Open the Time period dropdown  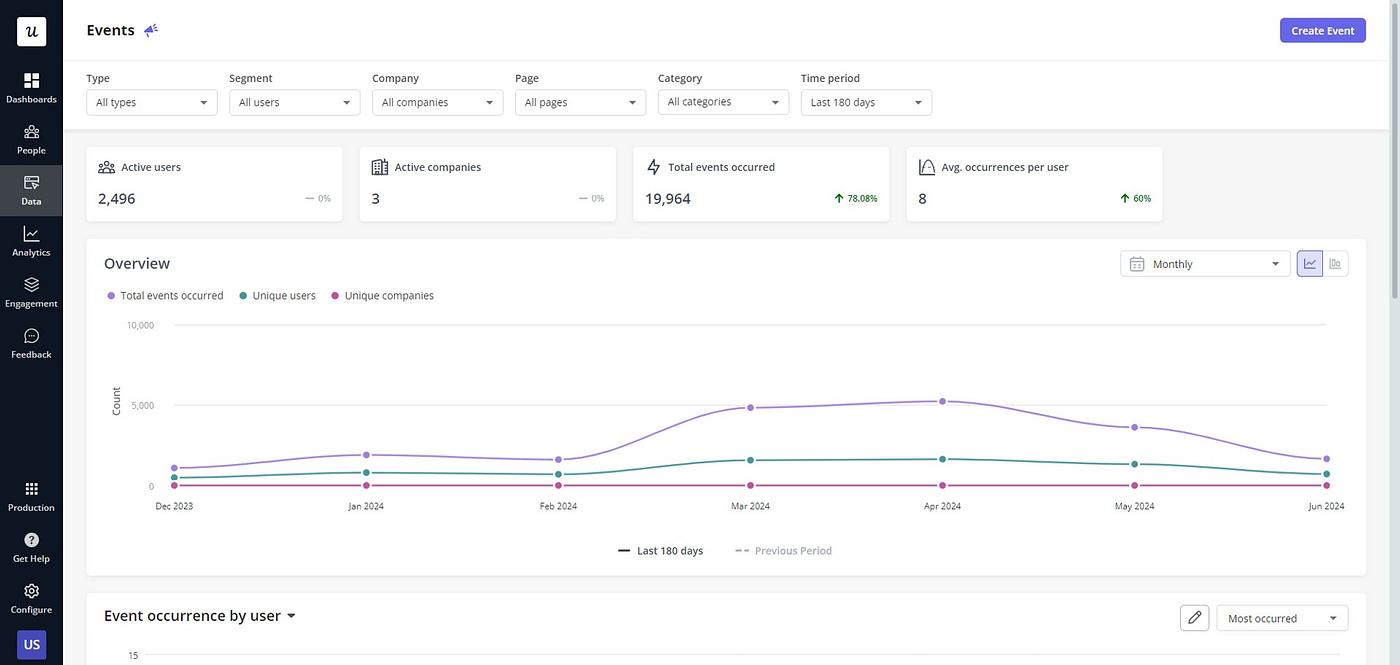tap(866, 102)
